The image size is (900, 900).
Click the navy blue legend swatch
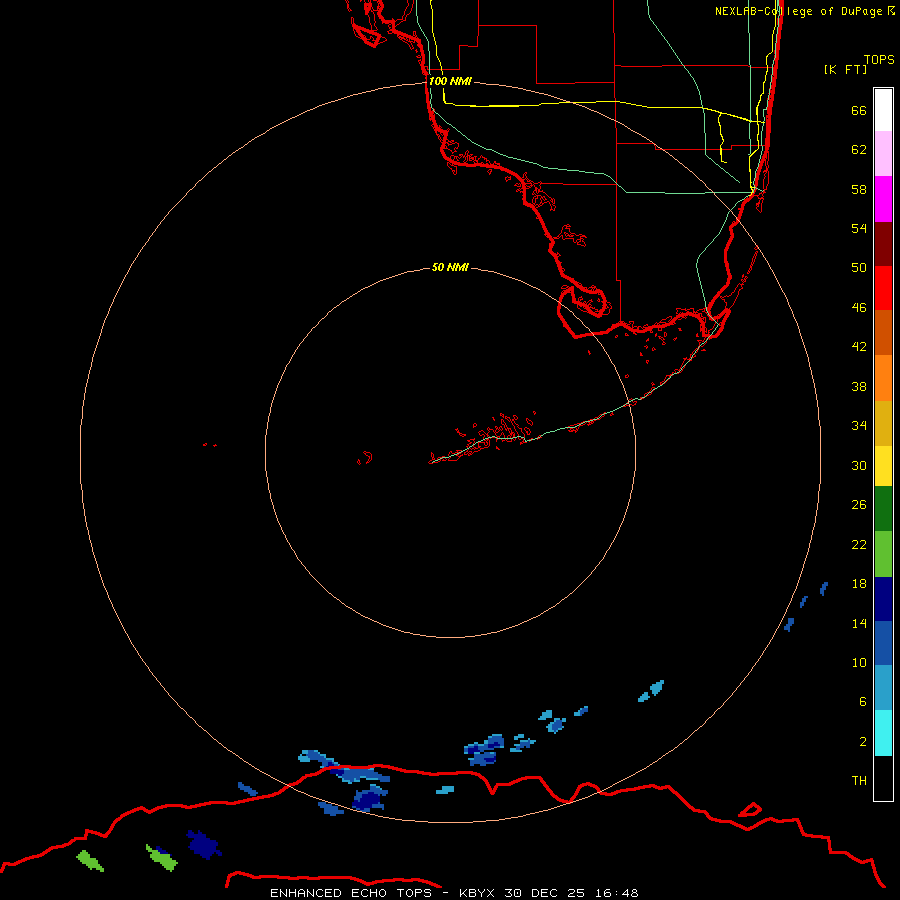[x=883, y=599]
